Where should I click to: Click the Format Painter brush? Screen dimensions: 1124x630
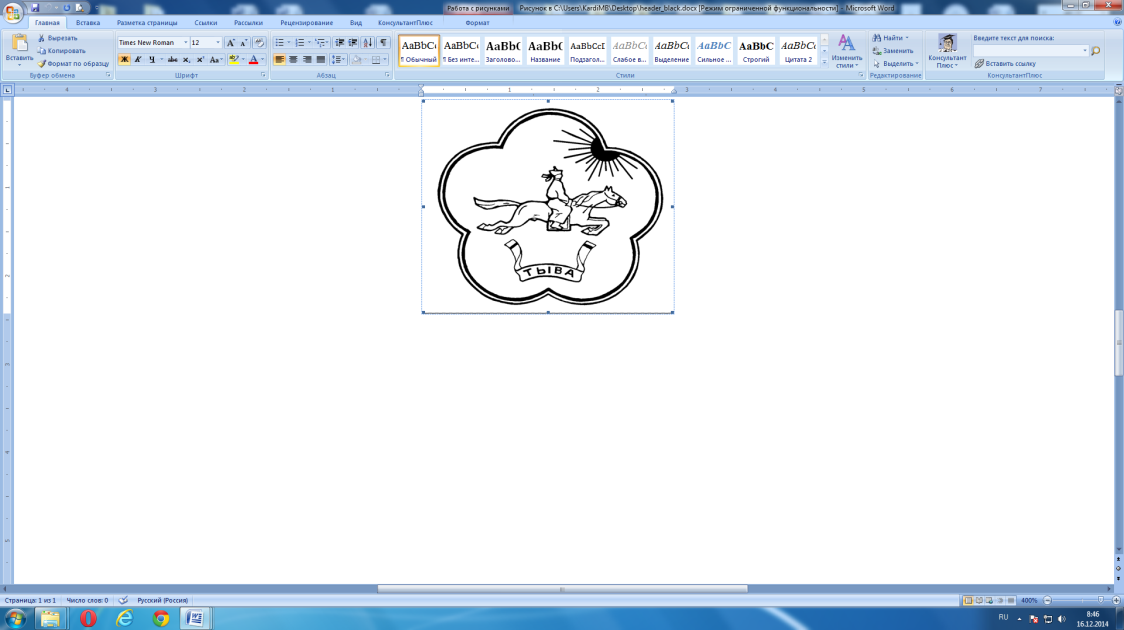41,63
